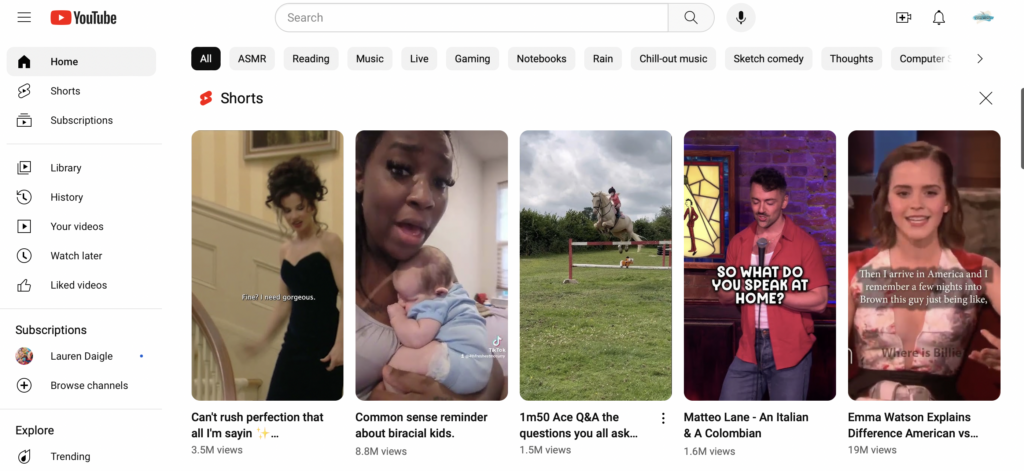The image size is (1024, 471).
Task: Open the hamburger guide menu
Action: [x=24, y=18]
